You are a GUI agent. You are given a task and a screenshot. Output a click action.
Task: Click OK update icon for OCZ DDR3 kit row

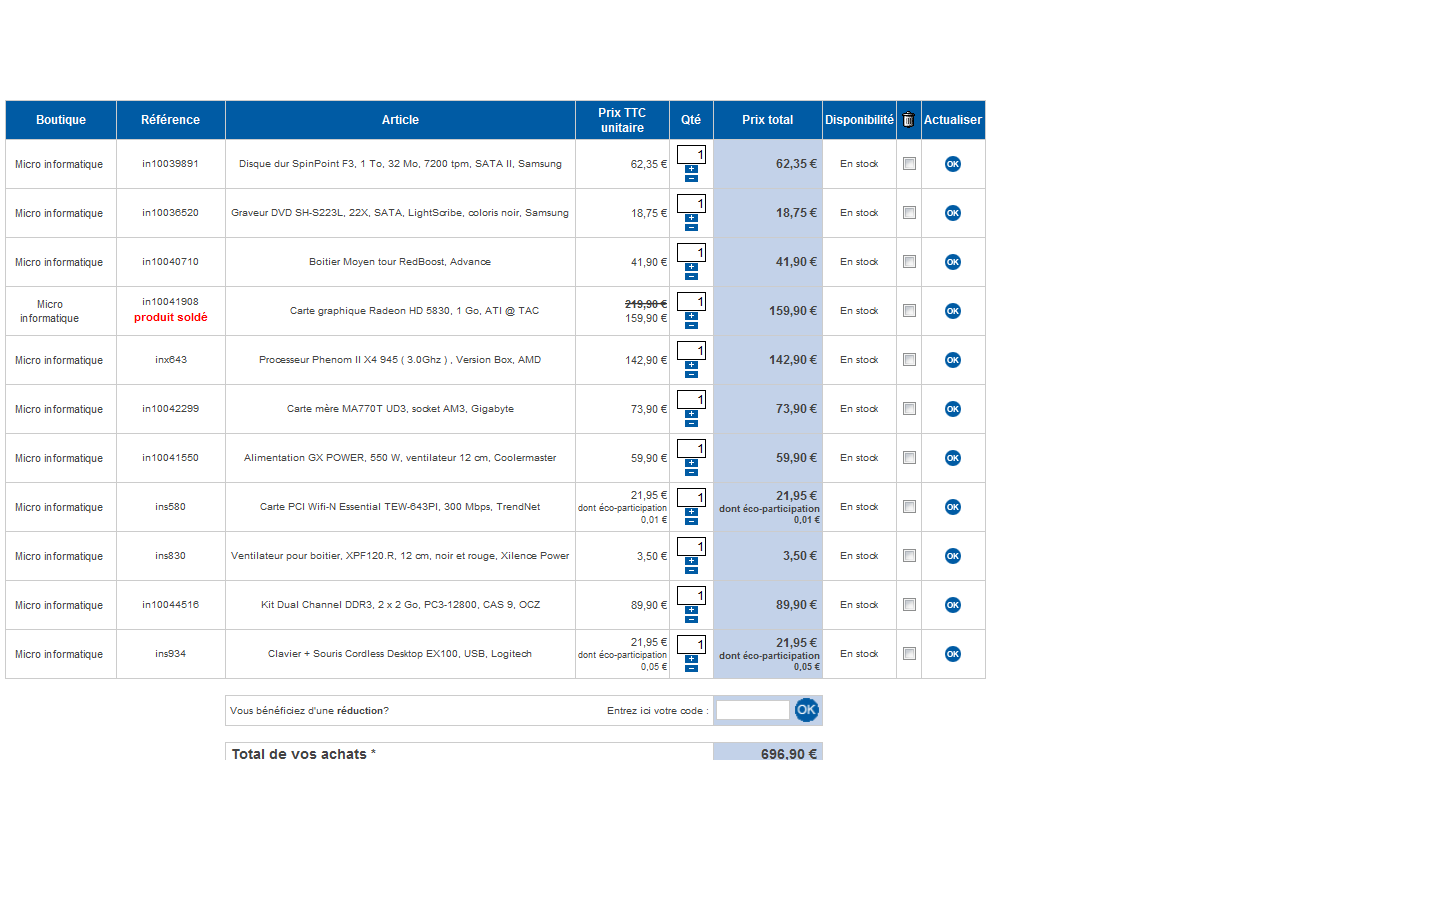point(952,605)
